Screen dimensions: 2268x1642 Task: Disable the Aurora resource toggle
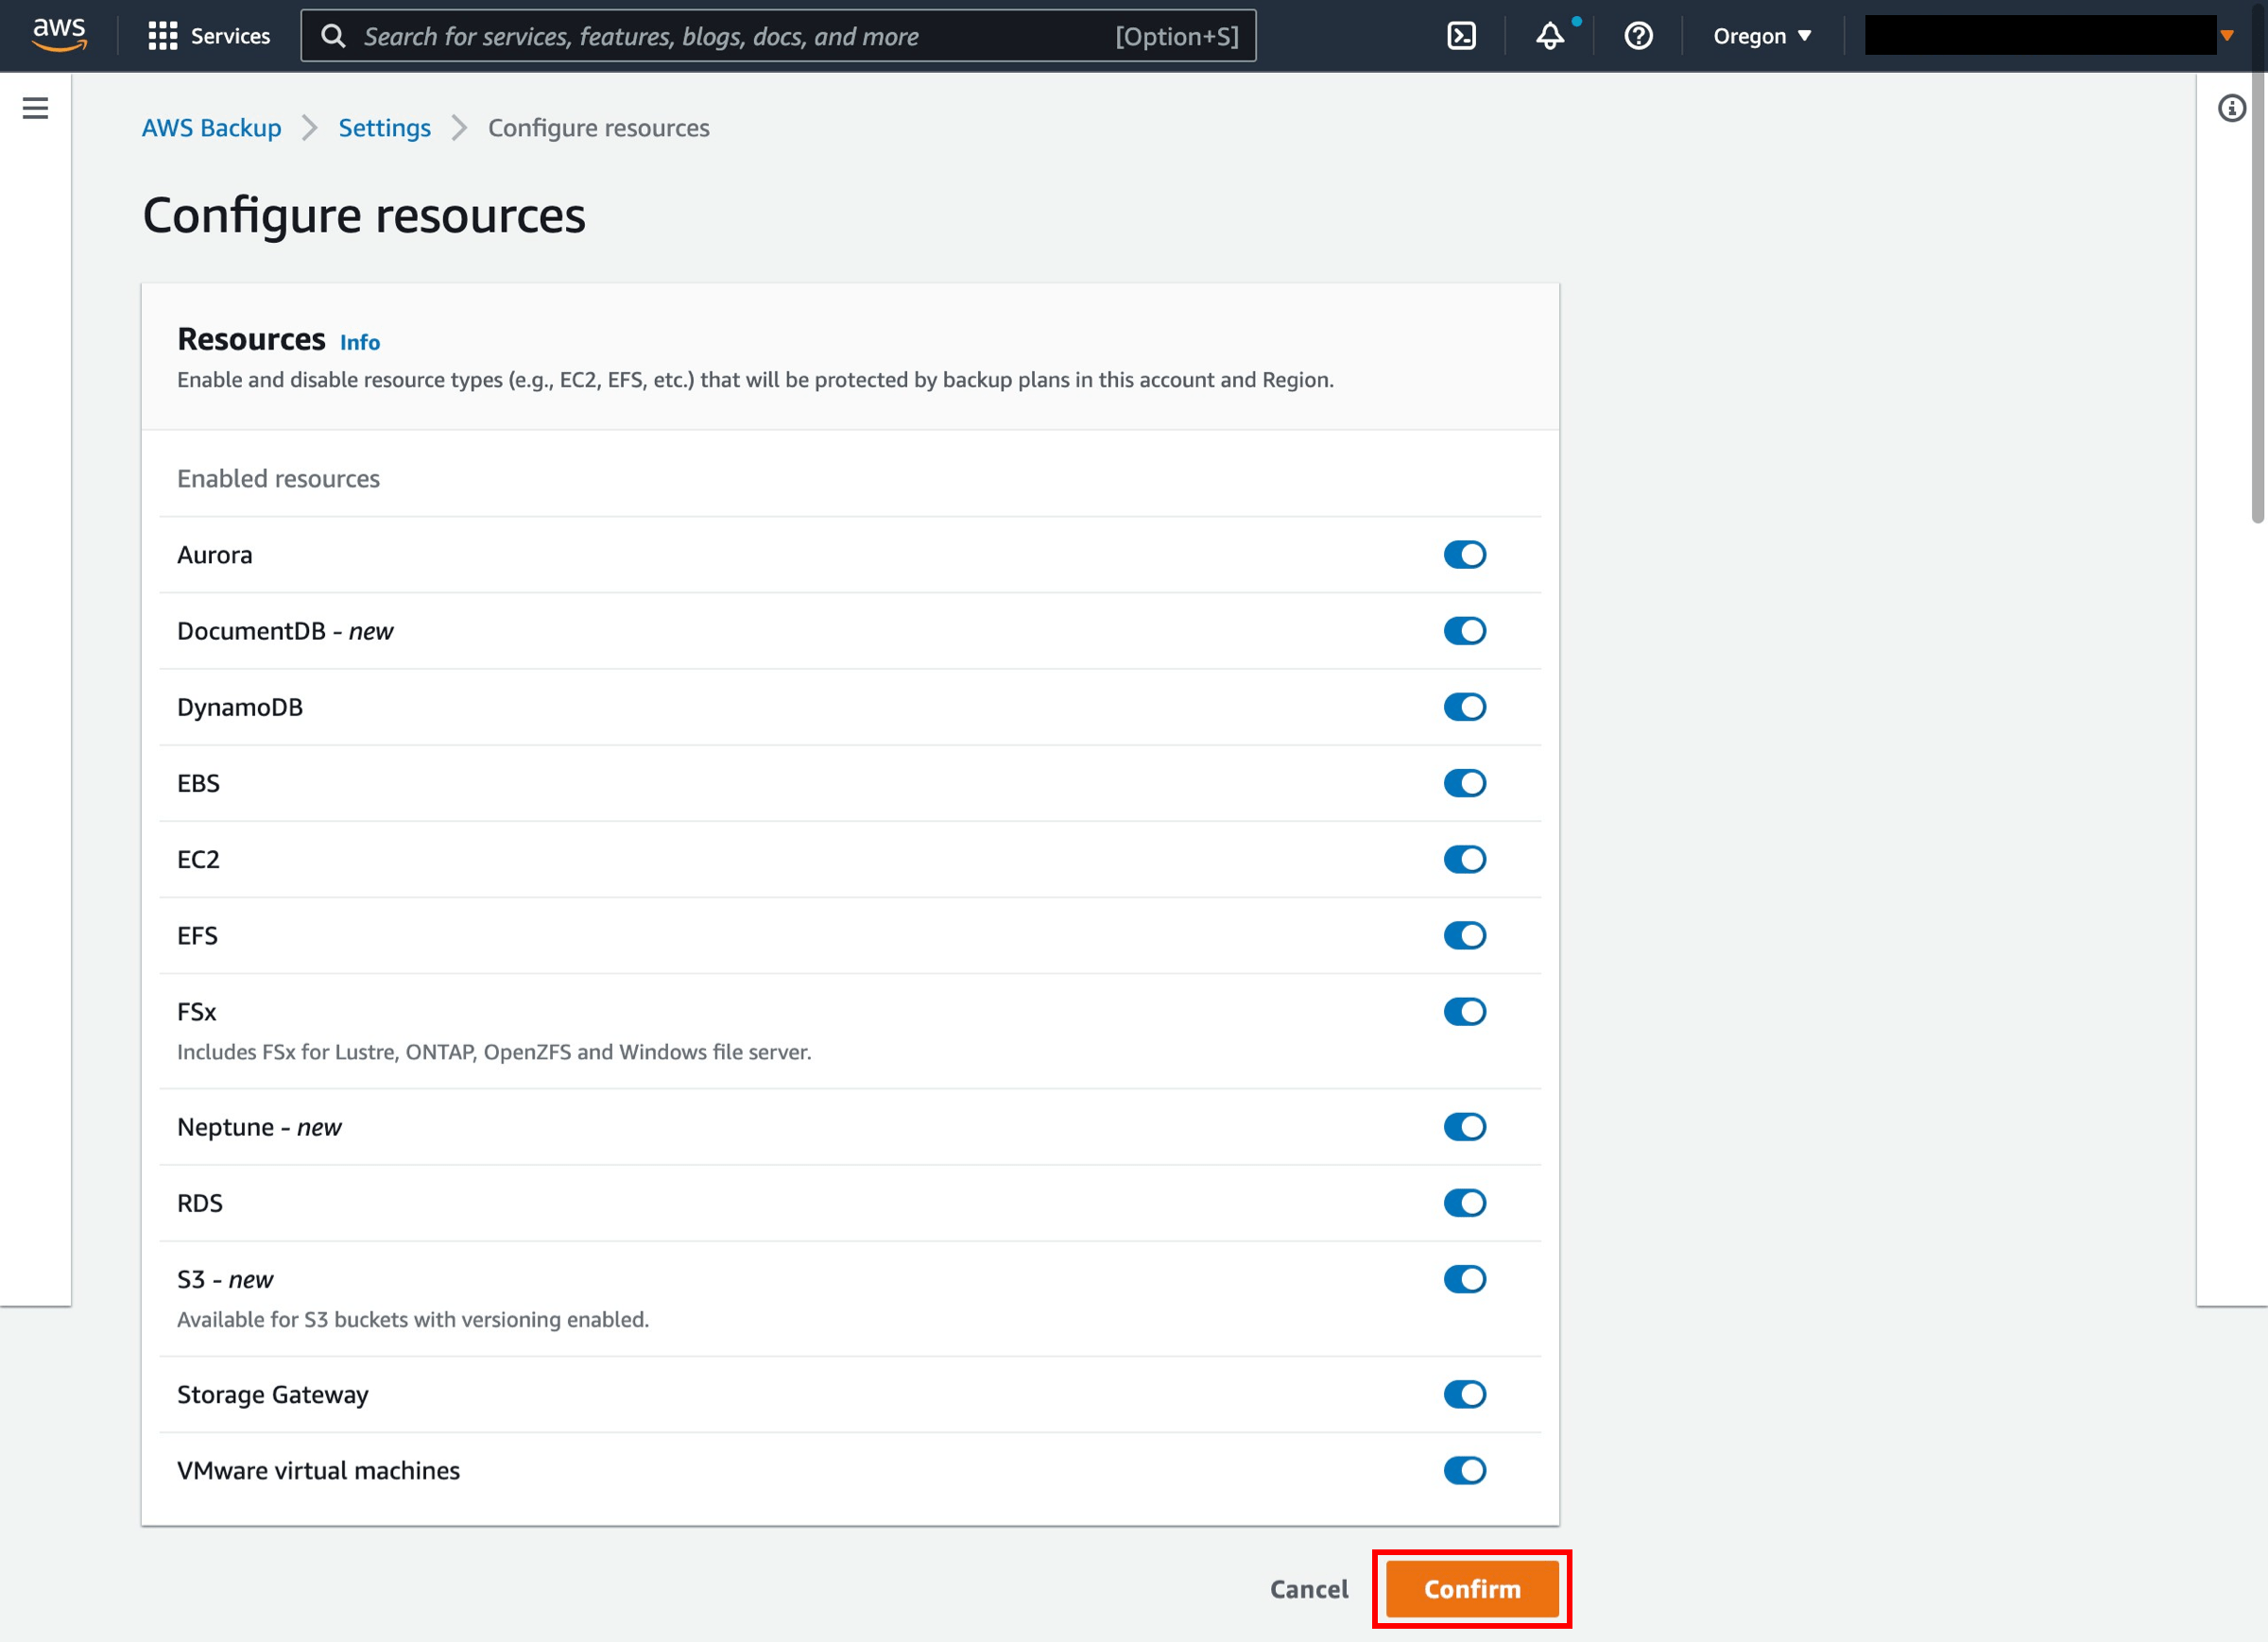pyautogui.click(x=1465, y=554)
